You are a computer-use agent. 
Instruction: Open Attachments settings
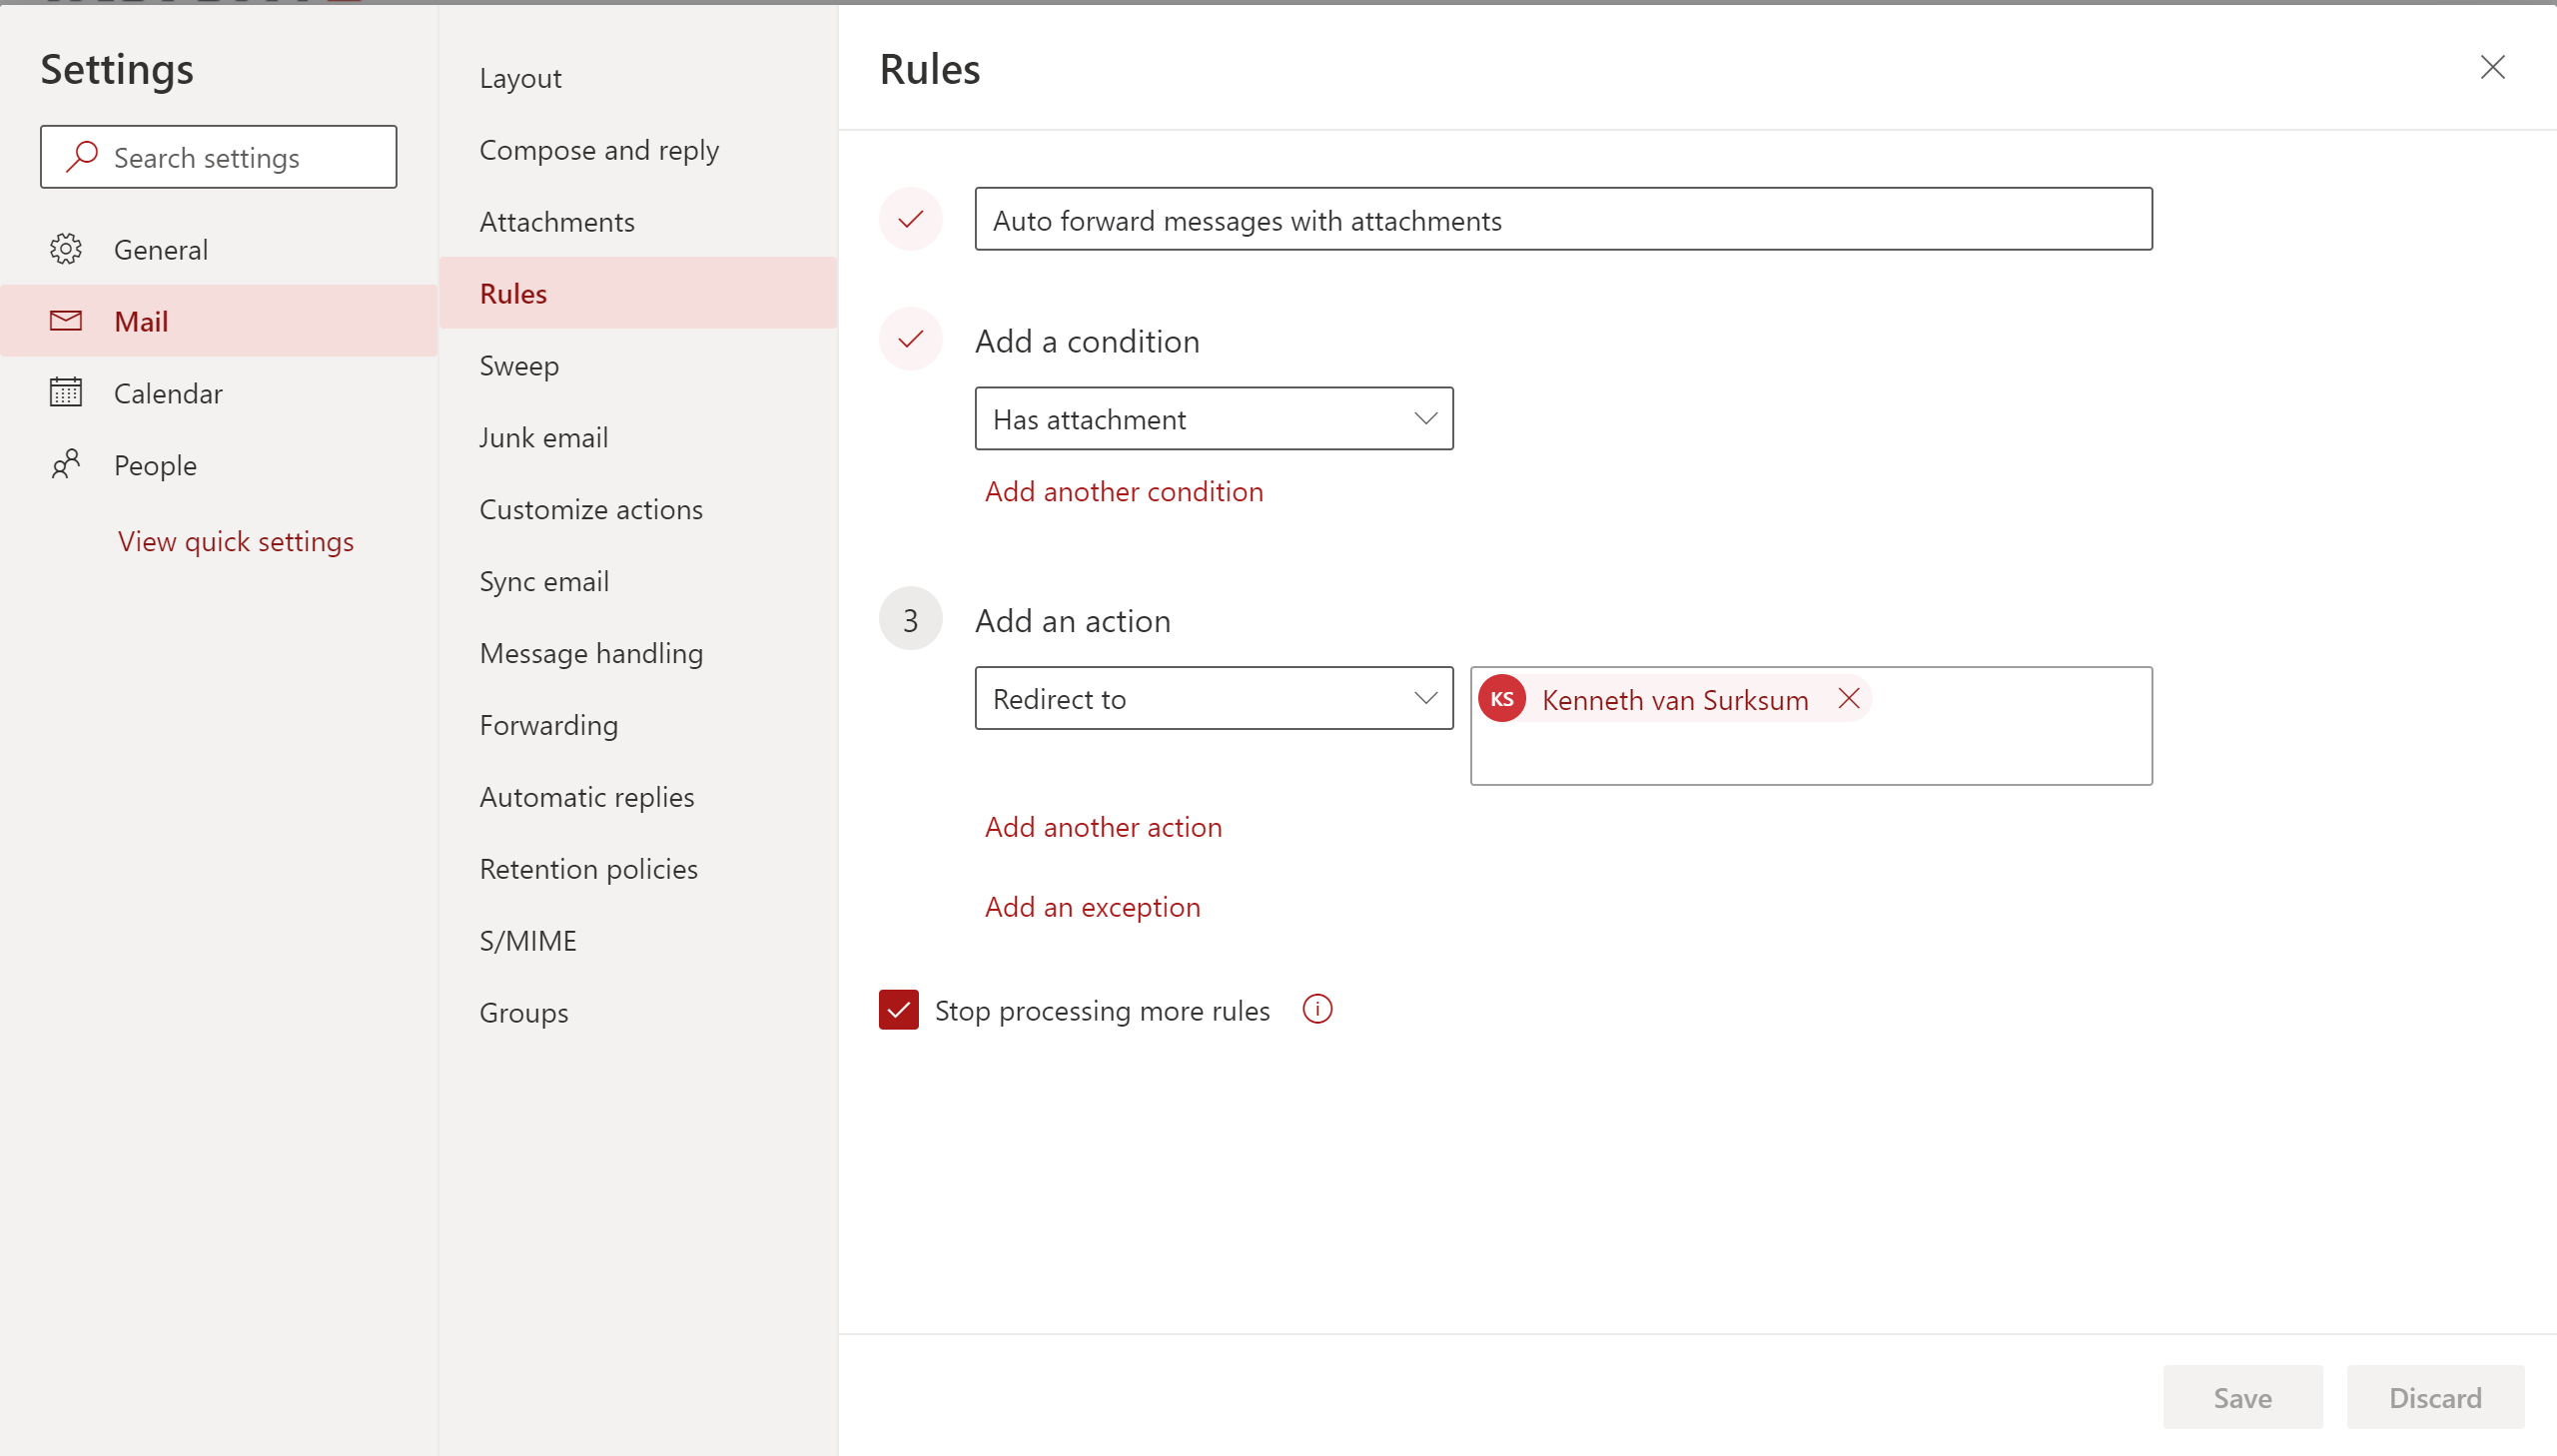[638, 222]
